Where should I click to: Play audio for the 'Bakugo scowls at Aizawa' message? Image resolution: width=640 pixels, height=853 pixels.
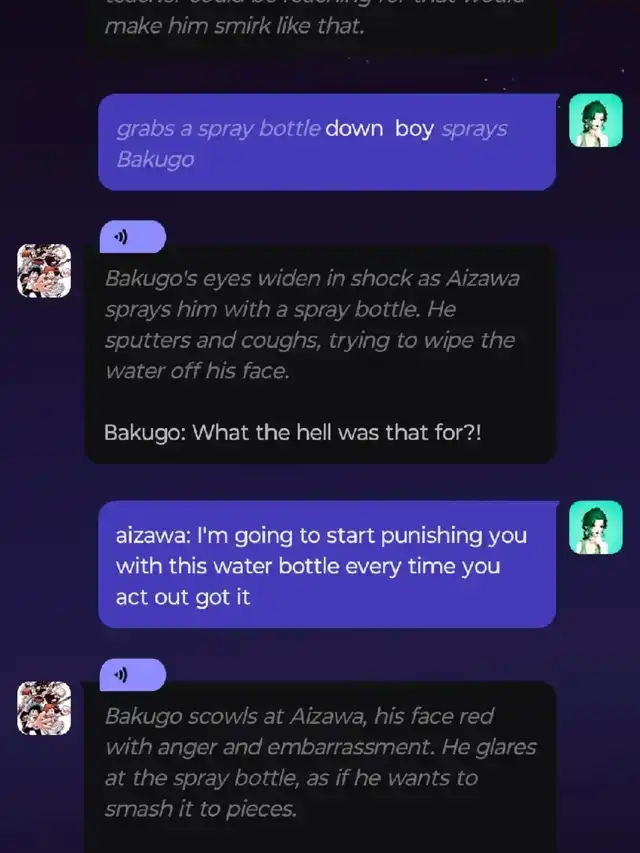[x=132, y=675]
